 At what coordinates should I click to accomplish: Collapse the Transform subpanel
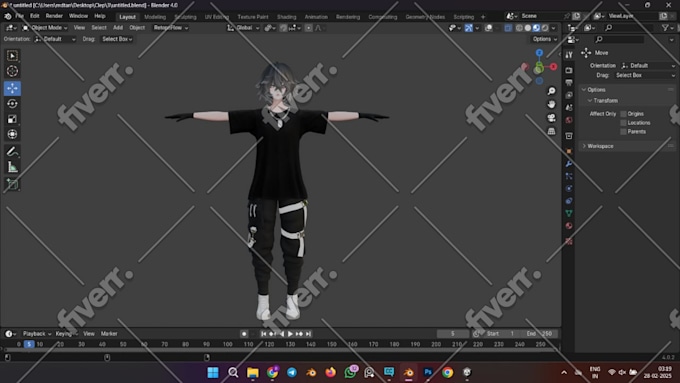605,101
